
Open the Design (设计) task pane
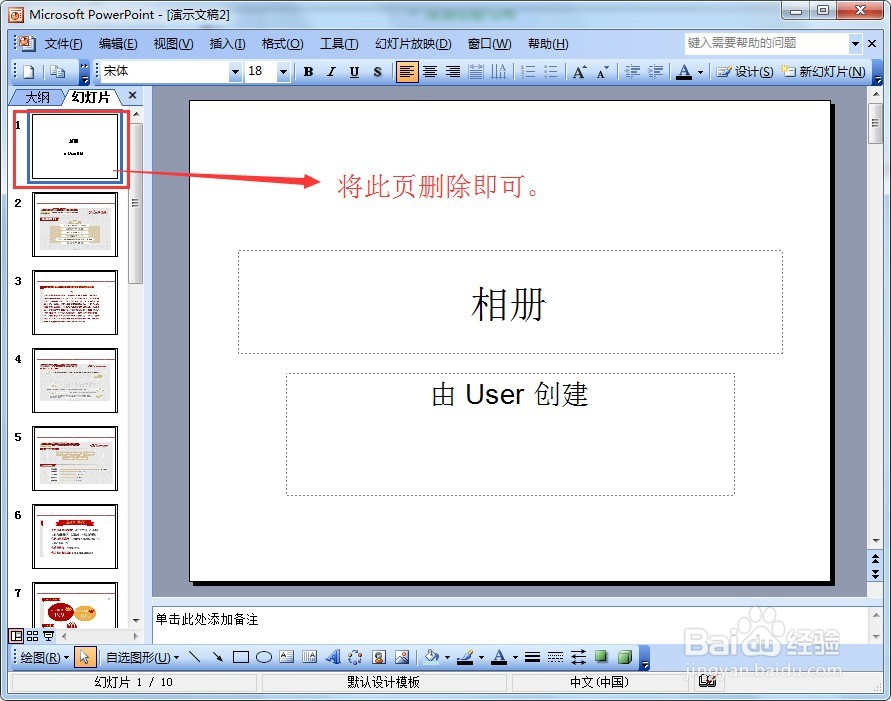[x=744, y=72]
